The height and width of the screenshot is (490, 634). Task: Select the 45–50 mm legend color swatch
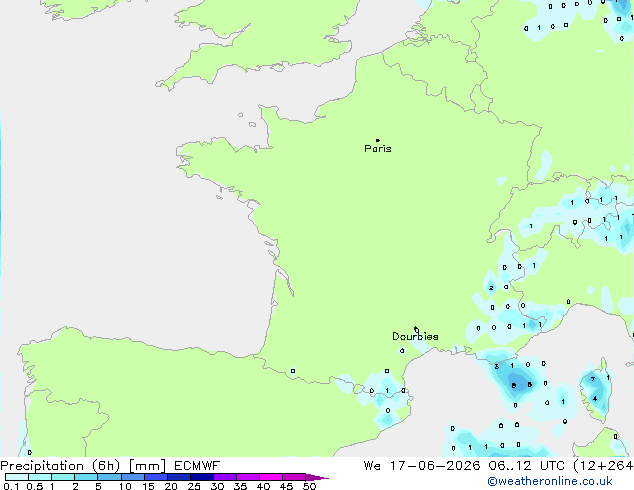pos(294,477)
